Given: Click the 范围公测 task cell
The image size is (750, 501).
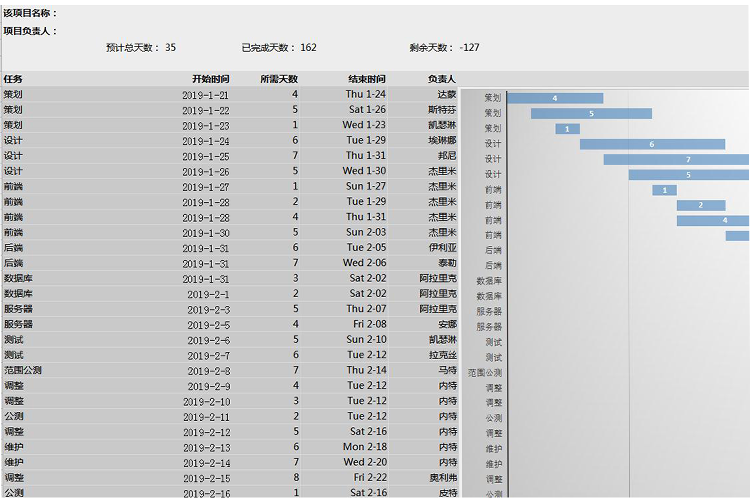Looking at the screenshot, I should [22, 370].
